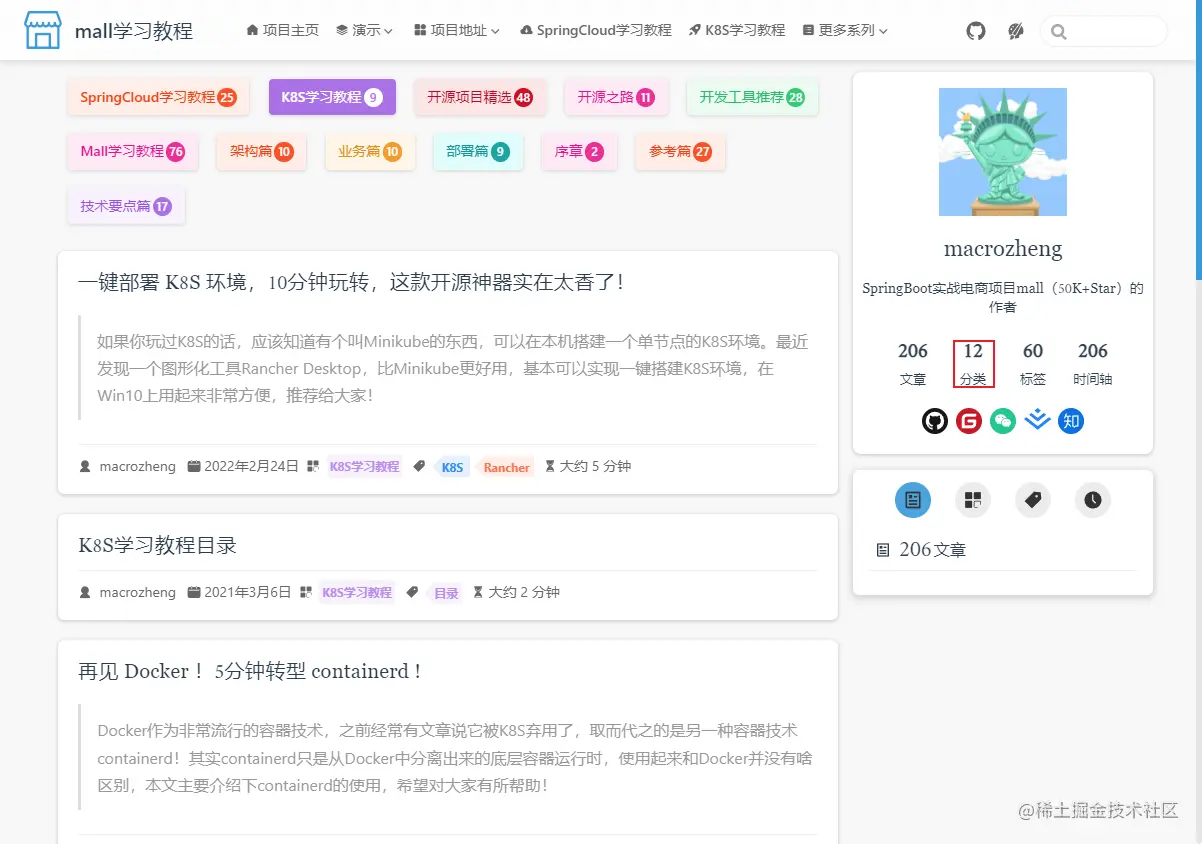This screenshot has height=844, width=1202.
Task: Expand the 更多系列 dropdown menu
Action: [x=845, y=31]
